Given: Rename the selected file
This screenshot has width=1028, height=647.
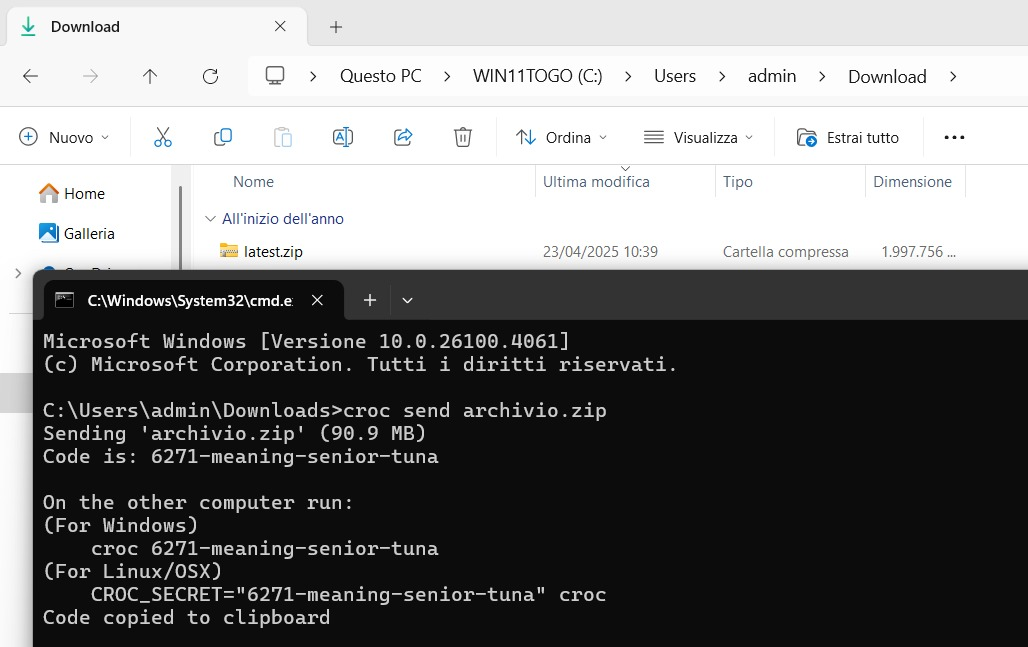Looking at the screenshot, I should (x=343, y=137).
